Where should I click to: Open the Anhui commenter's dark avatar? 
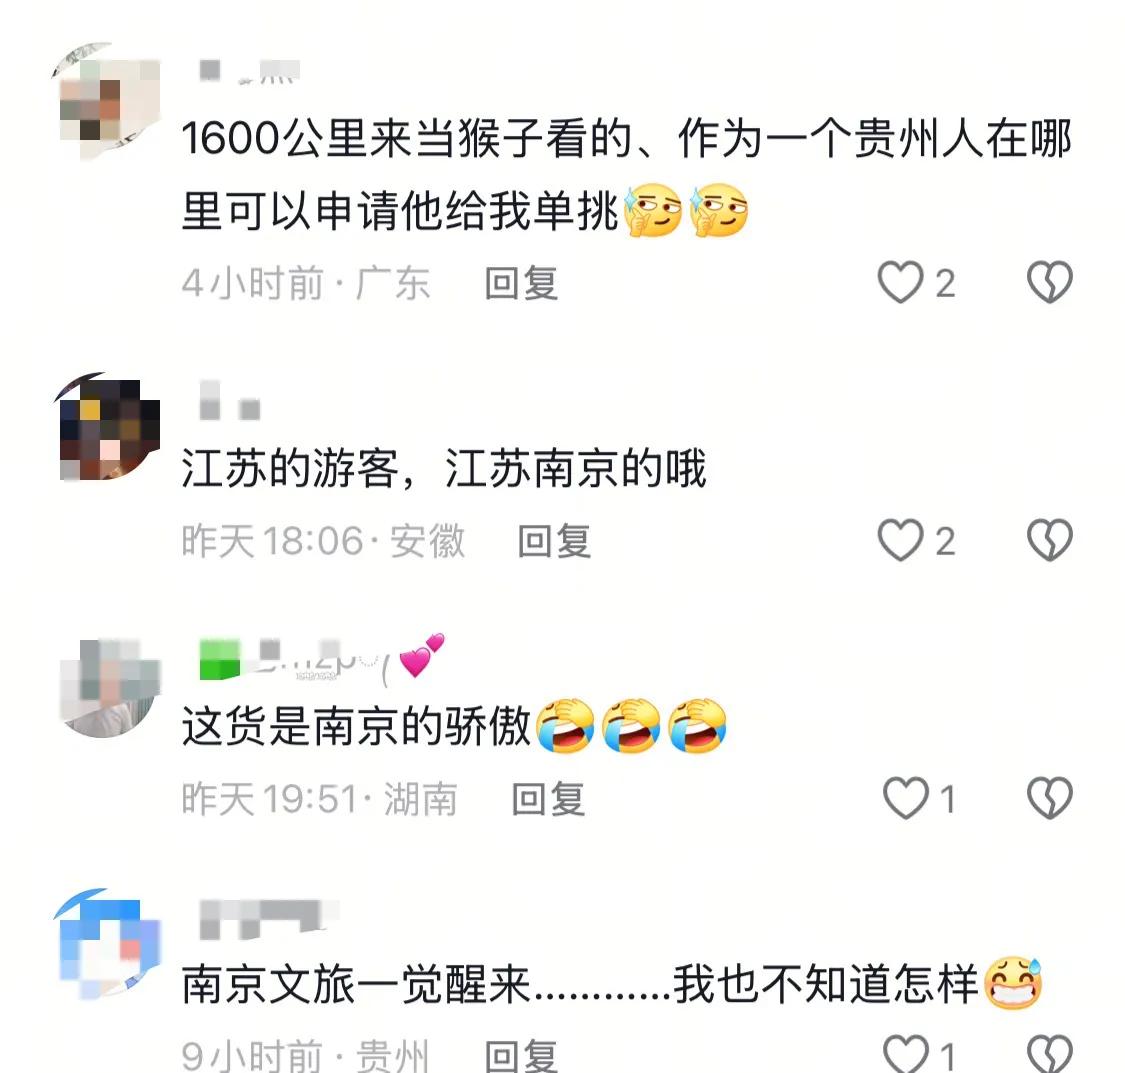click(108, 427)
